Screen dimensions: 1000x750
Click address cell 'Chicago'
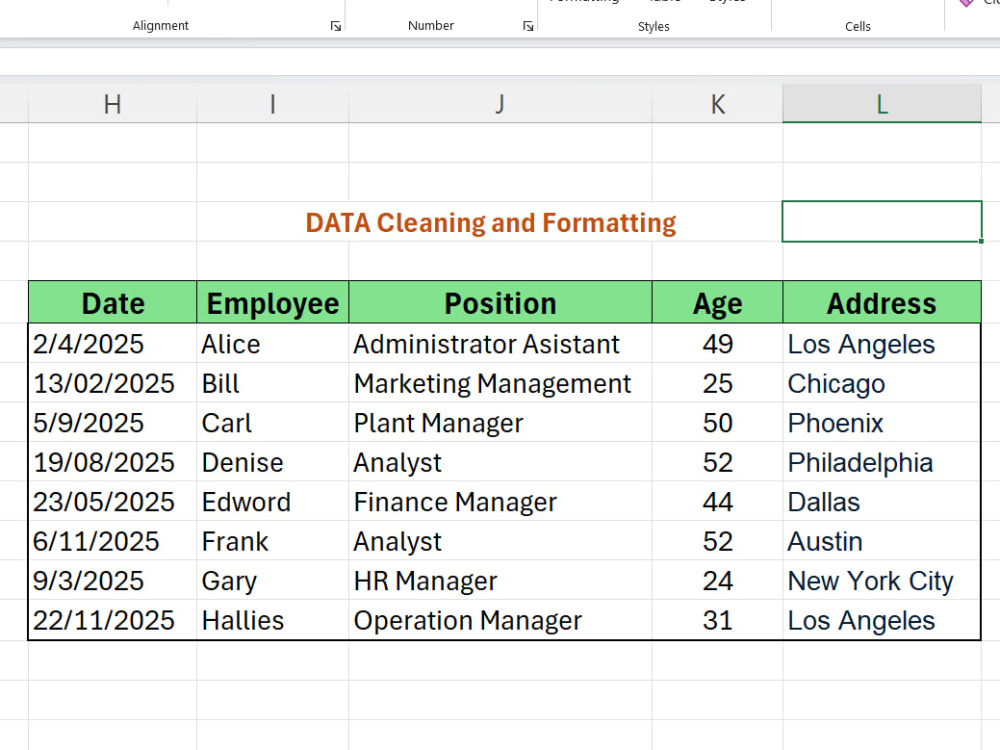882,383
